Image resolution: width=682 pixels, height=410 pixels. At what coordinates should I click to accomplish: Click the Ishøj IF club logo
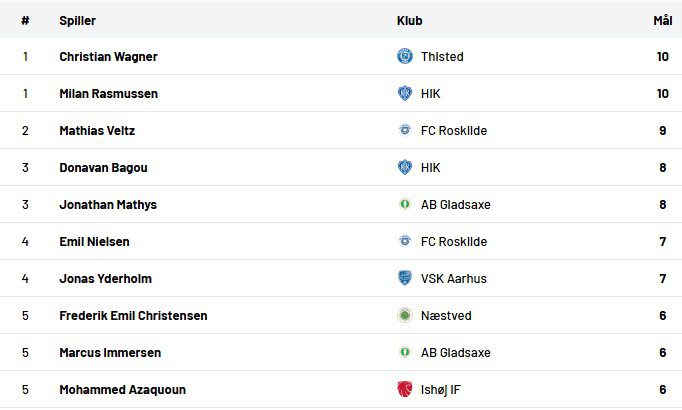pos(405,390)
